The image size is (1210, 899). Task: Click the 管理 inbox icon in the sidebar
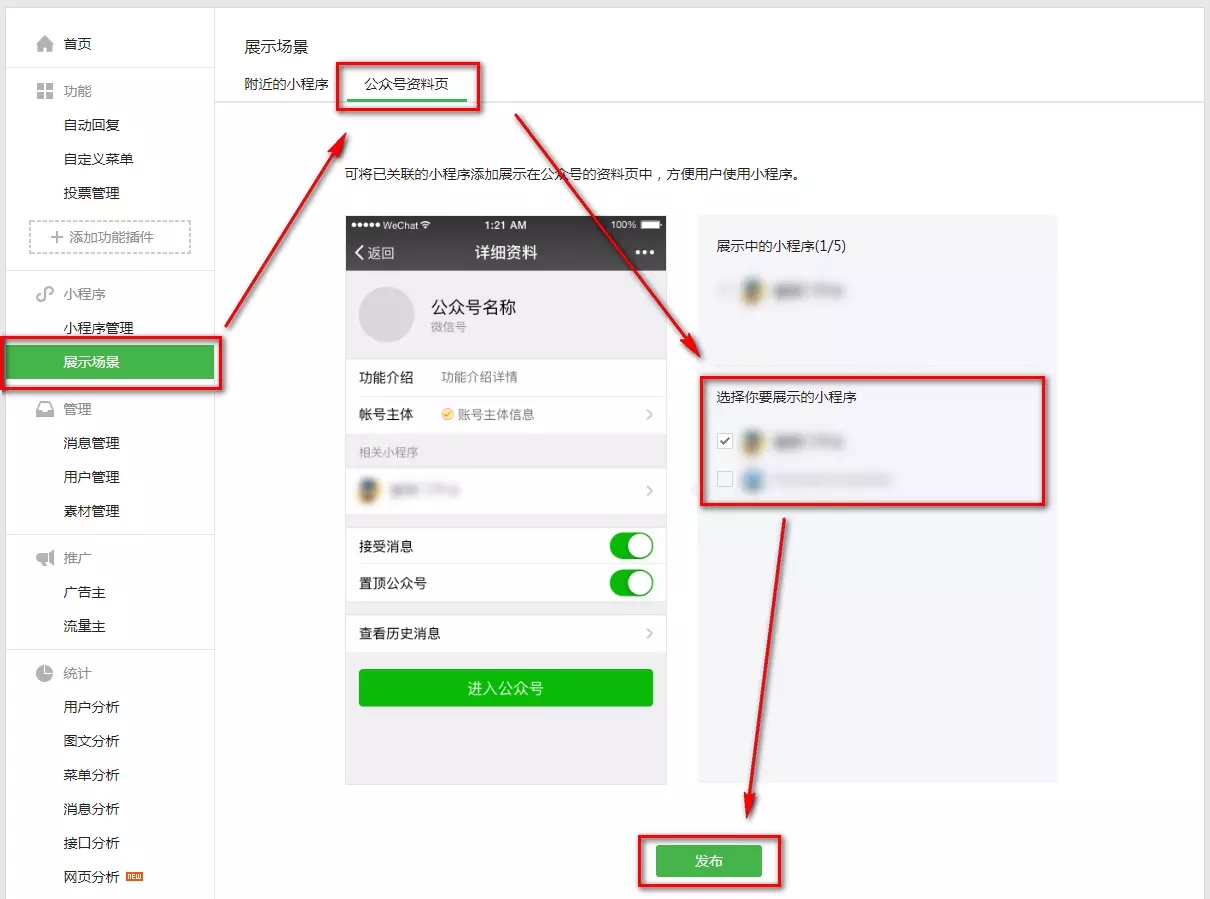click(x=44, y=409)
